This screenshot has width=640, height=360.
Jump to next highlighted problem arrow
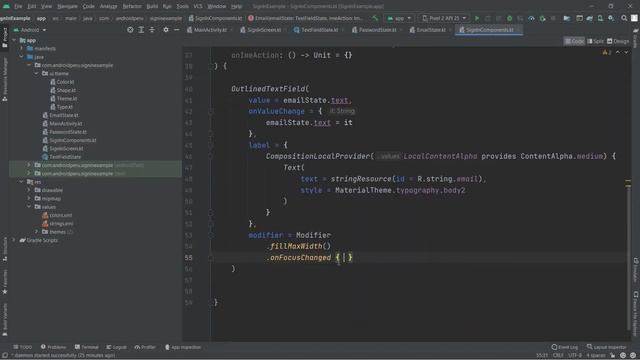[626, 53]
